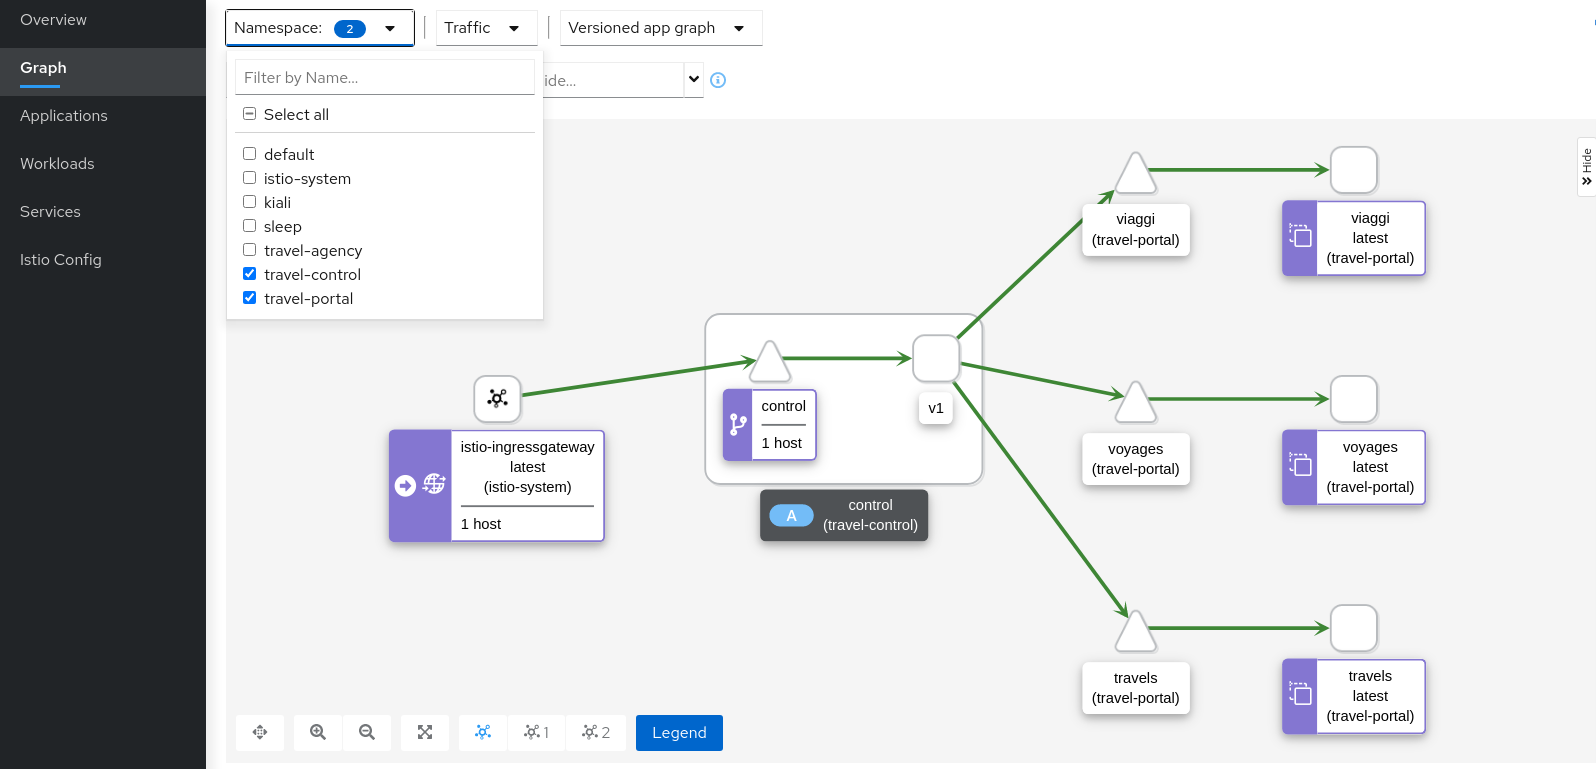Check the istio-system namespace
The image size is (1596, 769).
point(250,178)
